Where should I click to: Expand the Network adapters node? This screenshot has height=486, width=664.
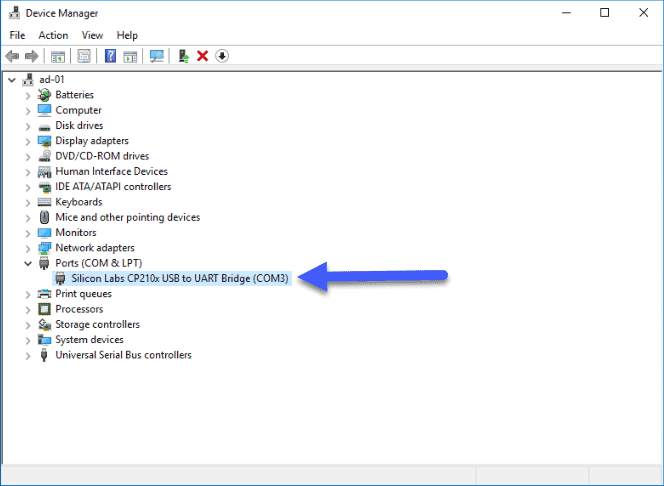tap(28, 249)
